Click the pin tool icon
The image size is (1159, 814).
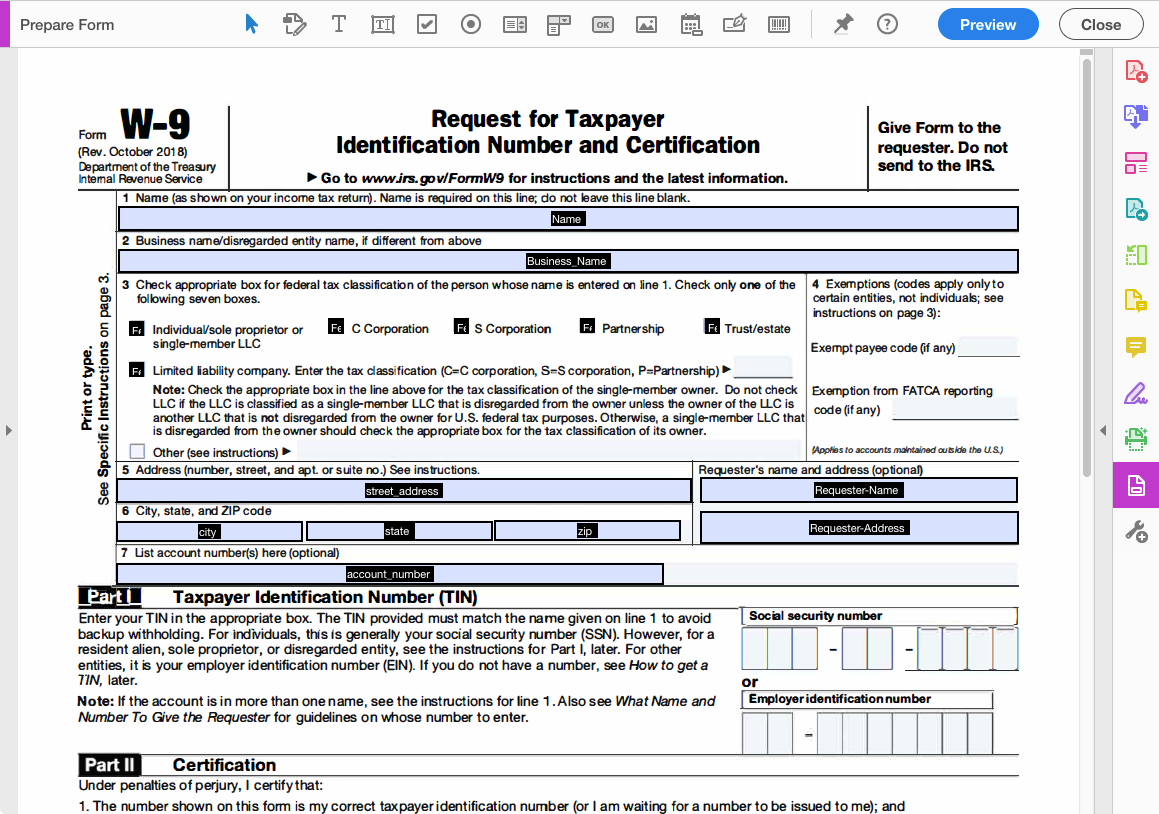(x=843, y=24)
